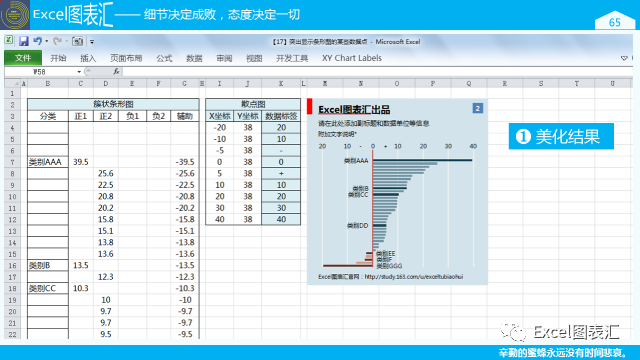Expand the customize quick access toolbar menu
The height and width of the screenshot is (360, 640).
pos(92,42)
